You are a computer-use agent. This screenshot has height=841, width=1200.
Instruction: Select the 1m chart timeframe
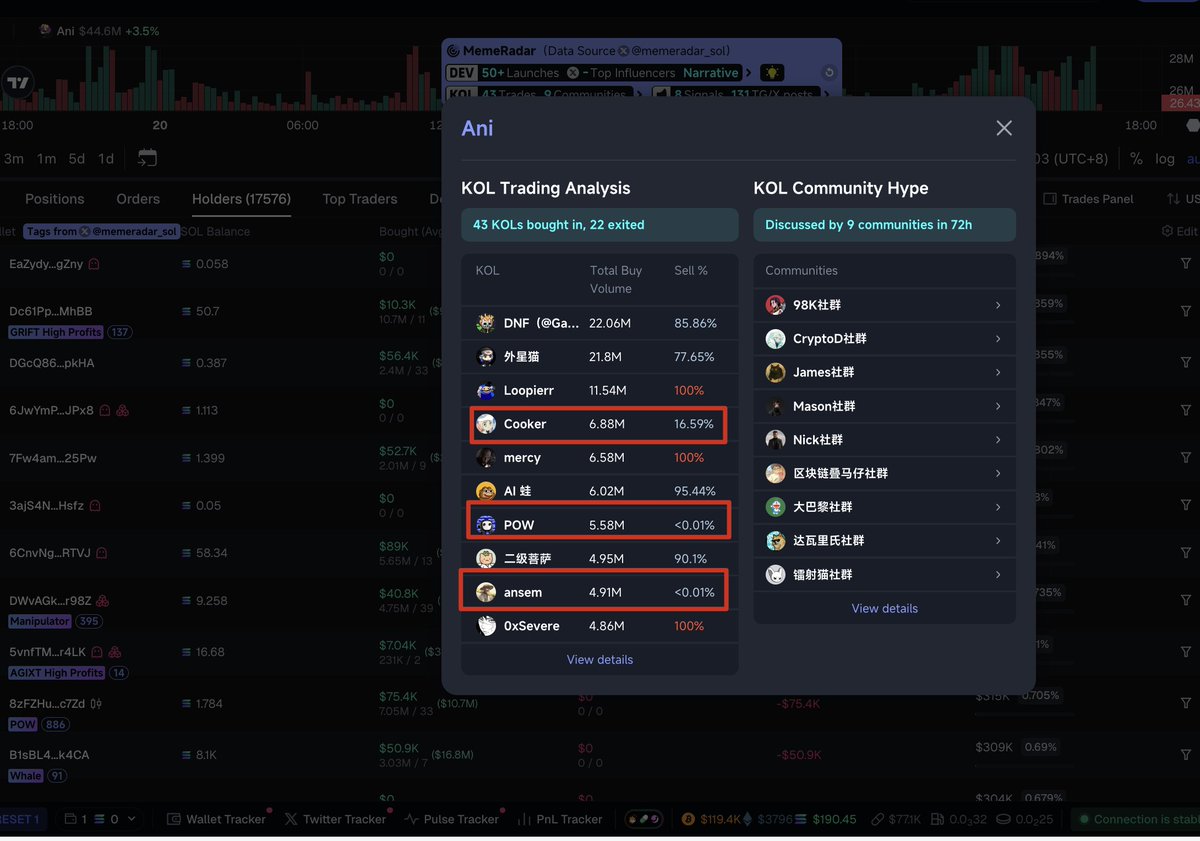coord(46,158)
